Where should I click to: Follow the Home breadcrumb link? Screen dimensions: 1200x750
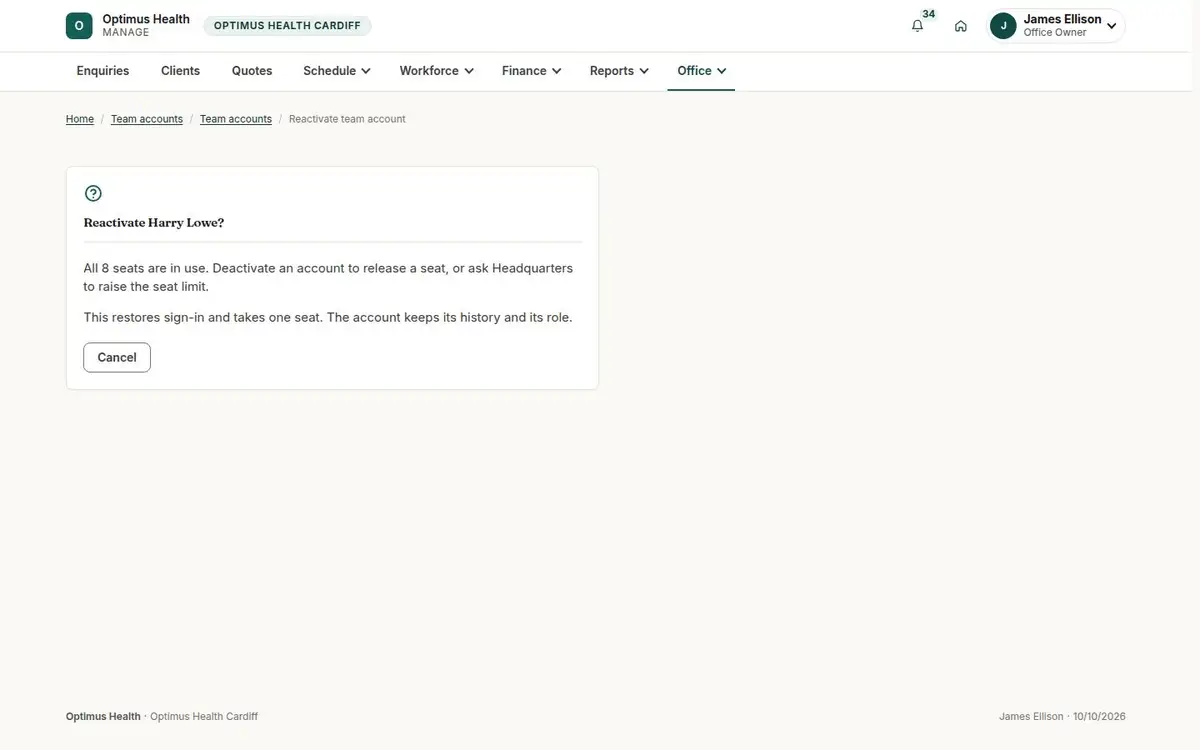click(x=80, y=119)
